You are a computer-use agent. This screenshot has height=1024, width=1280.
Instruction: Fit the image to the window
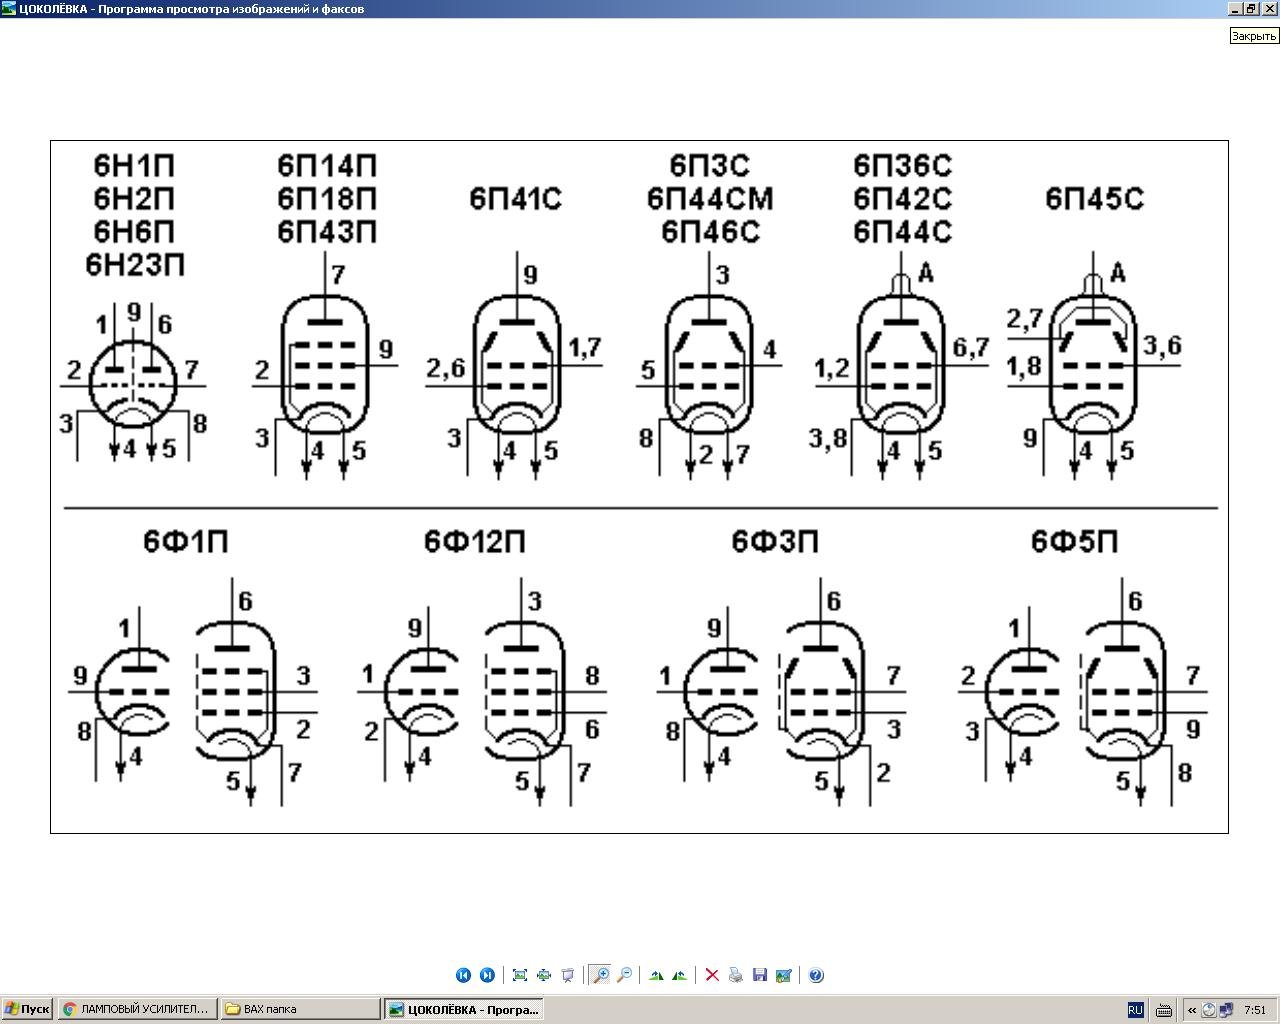point(520,975)
